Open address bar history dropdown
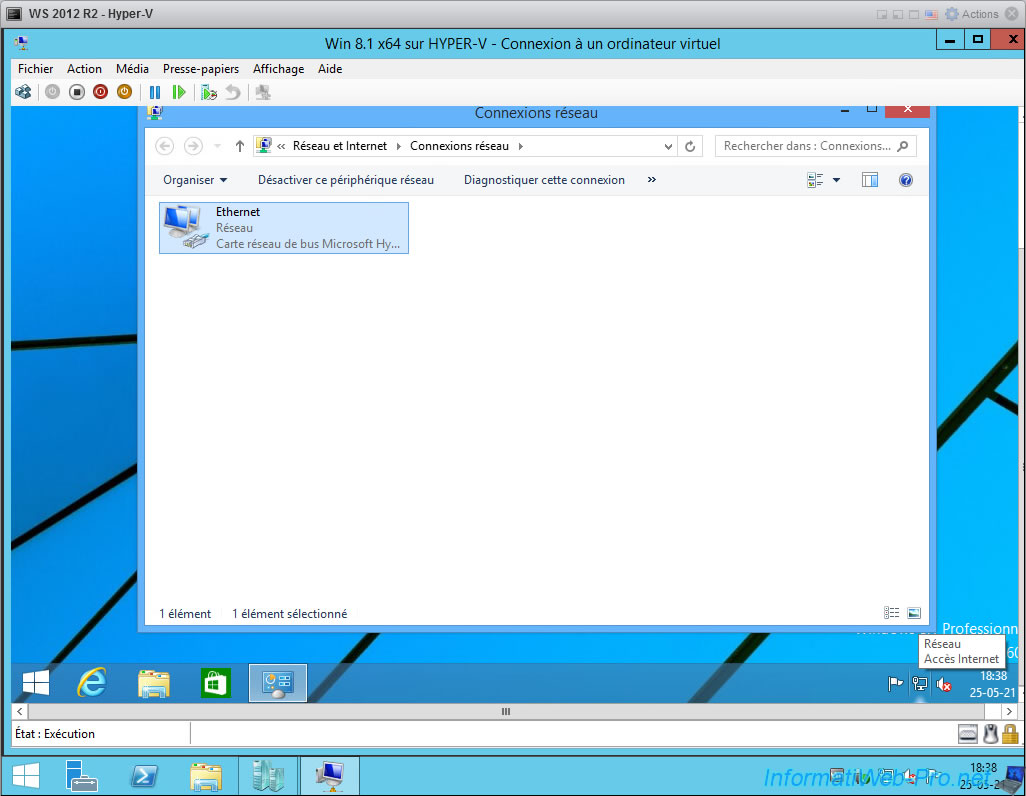The height and width of the screenshot is (796, 1026). (x=668, y=146)
